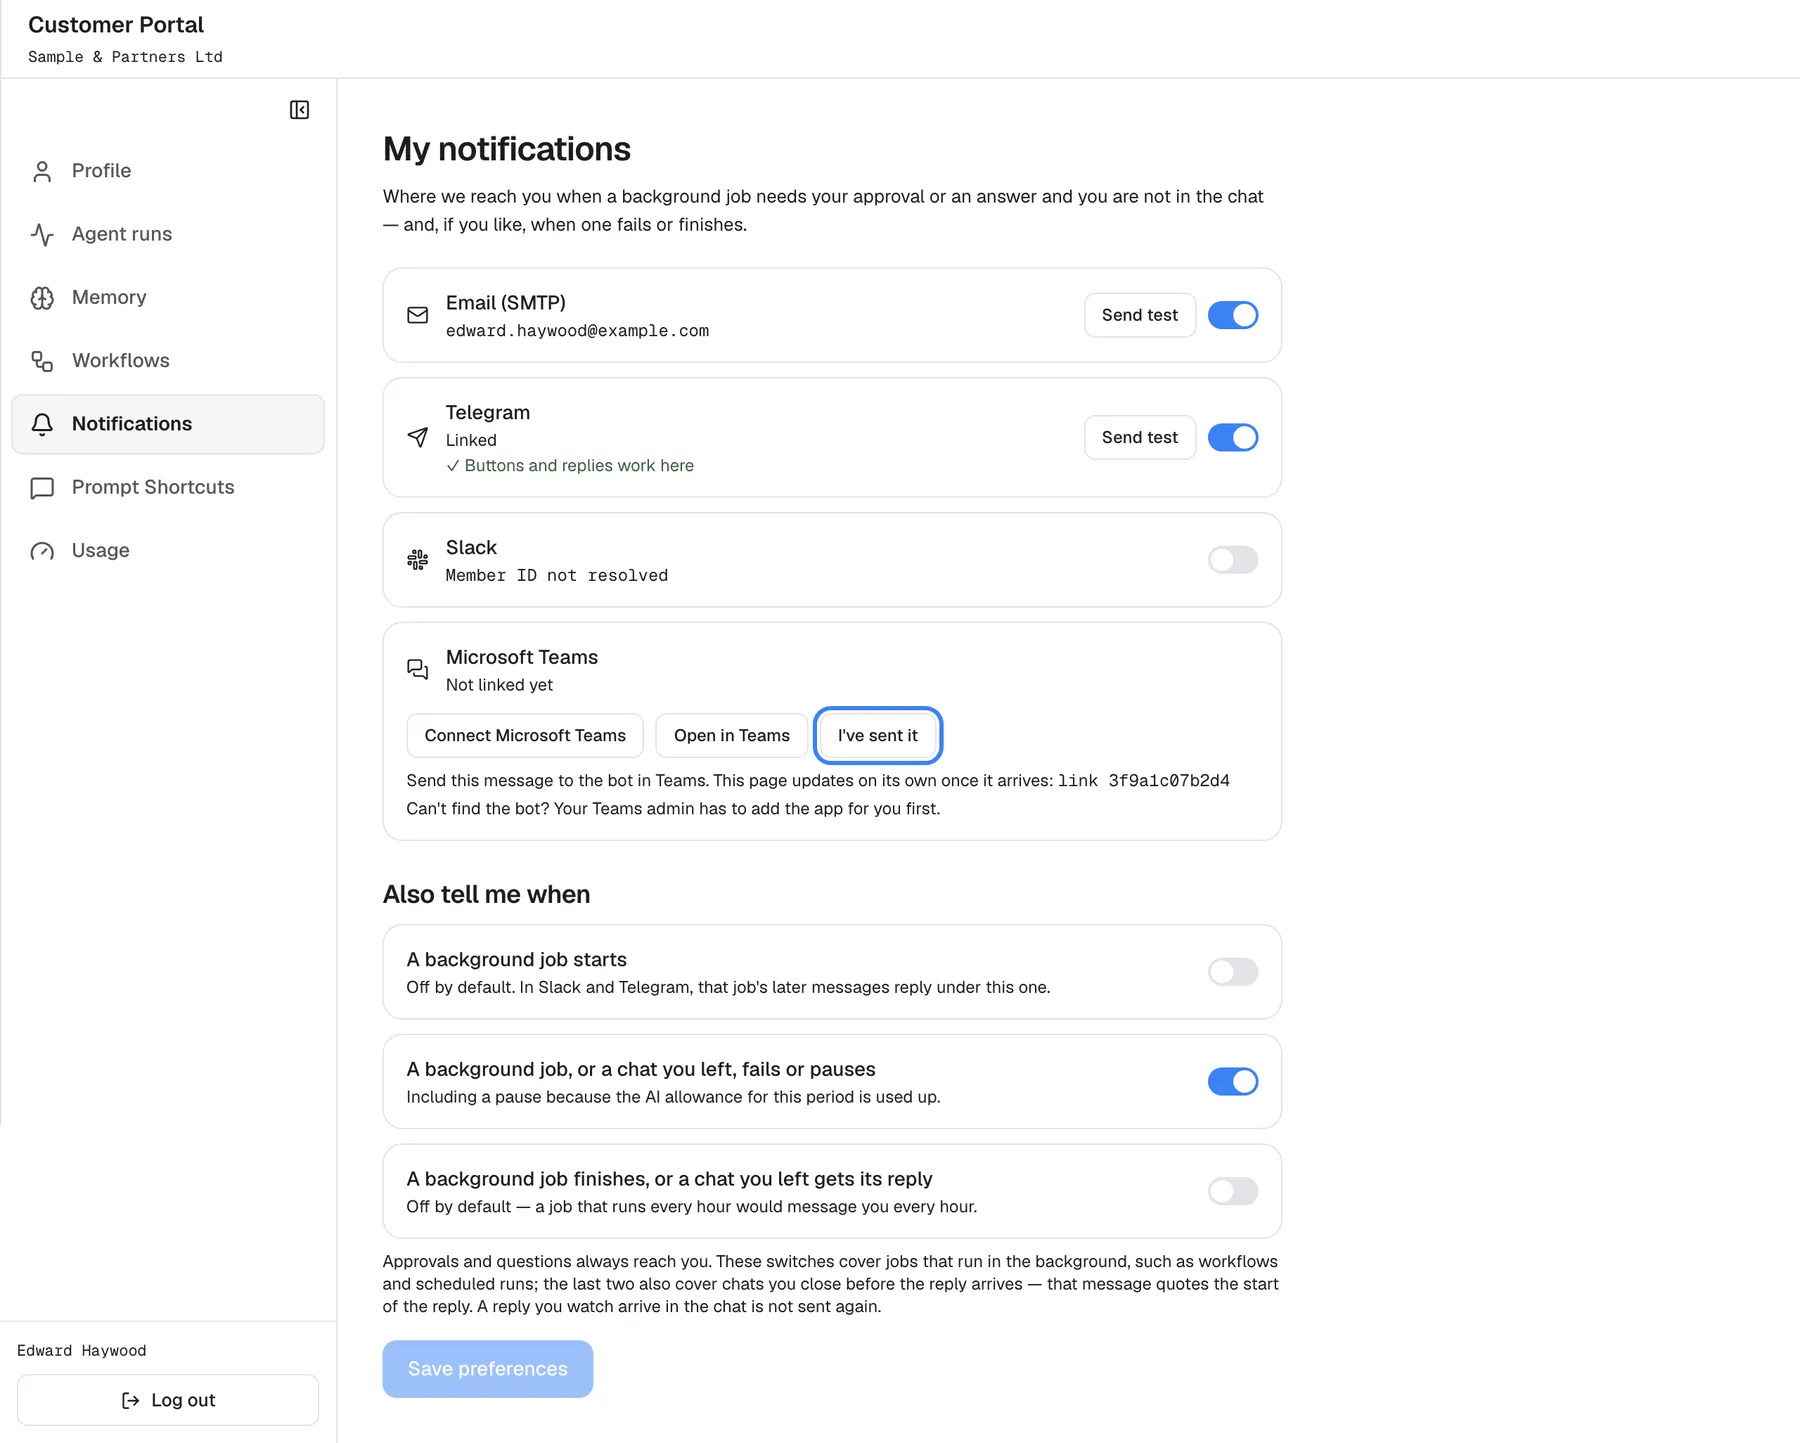The image size is (1800, 1443).
Task: Click 'Buttons and replies work here' text
Action: 579,466
